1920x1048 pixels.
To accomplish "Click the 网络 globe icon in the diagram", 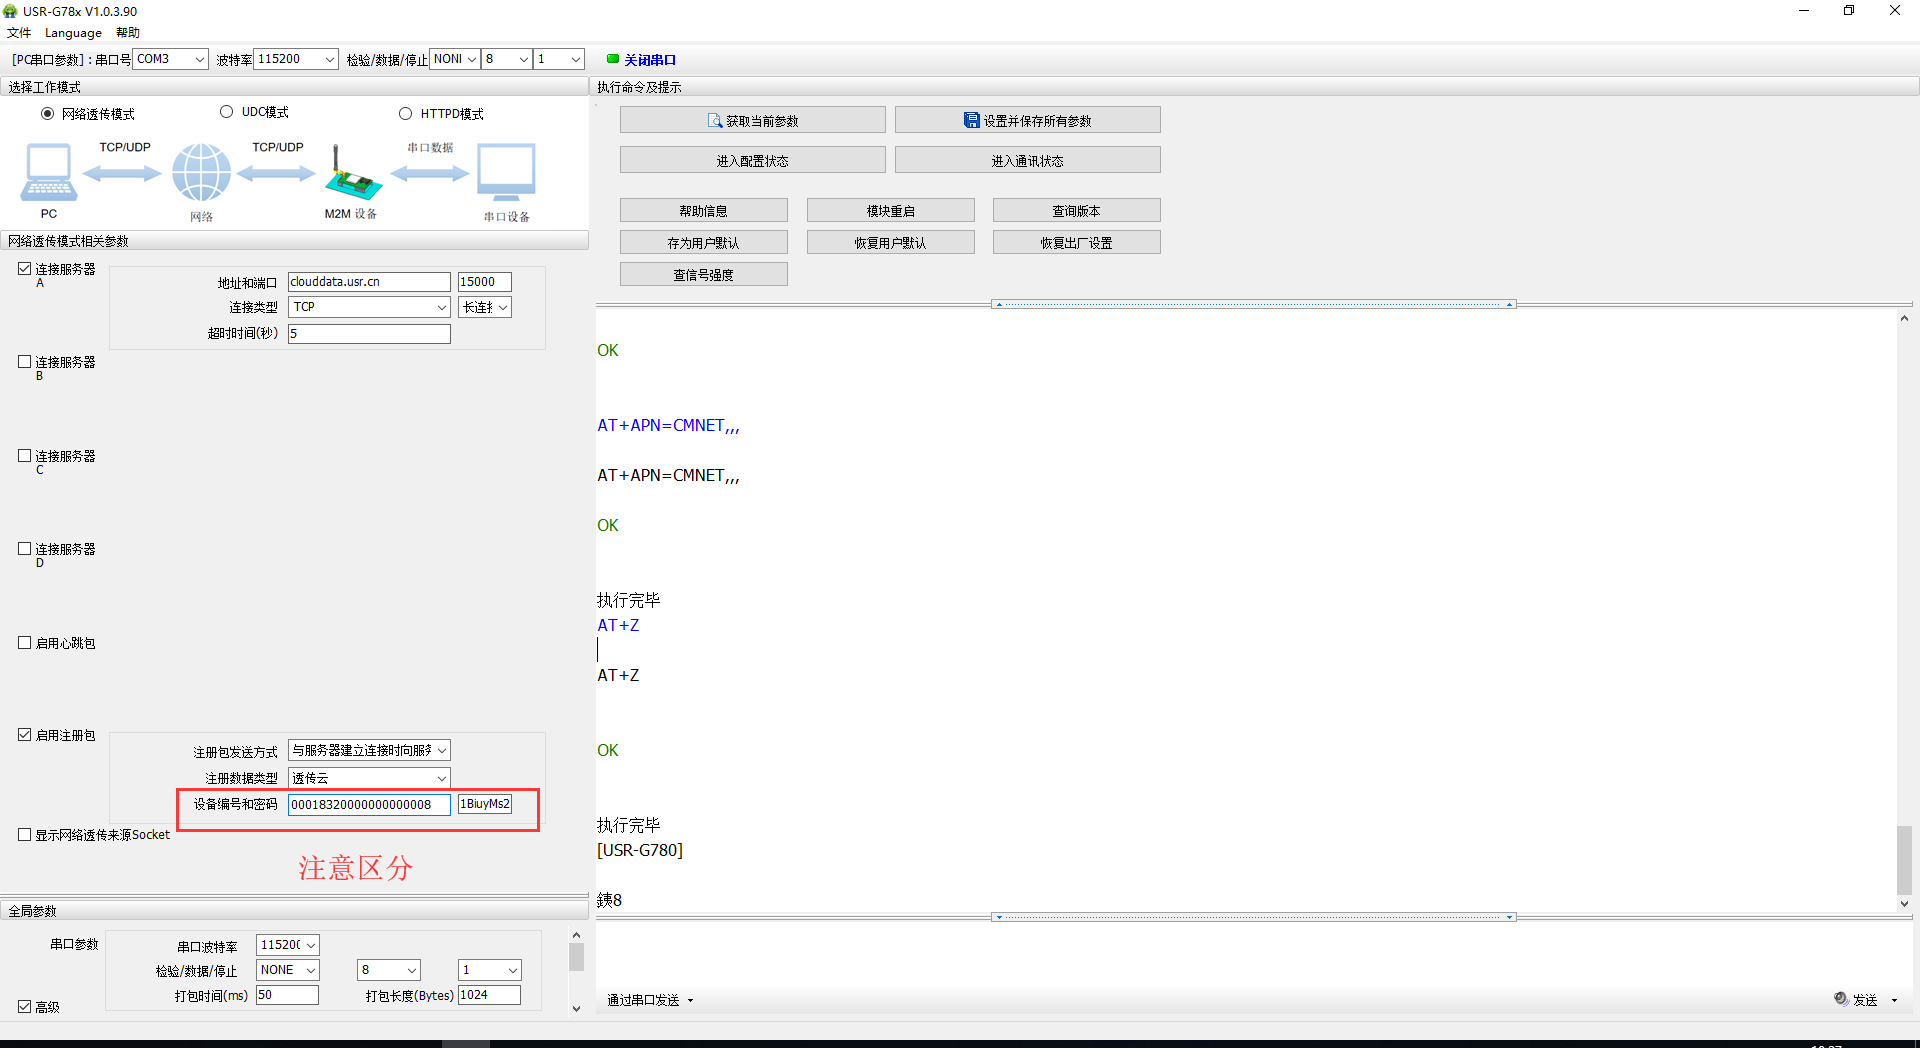I will [200, 172].
